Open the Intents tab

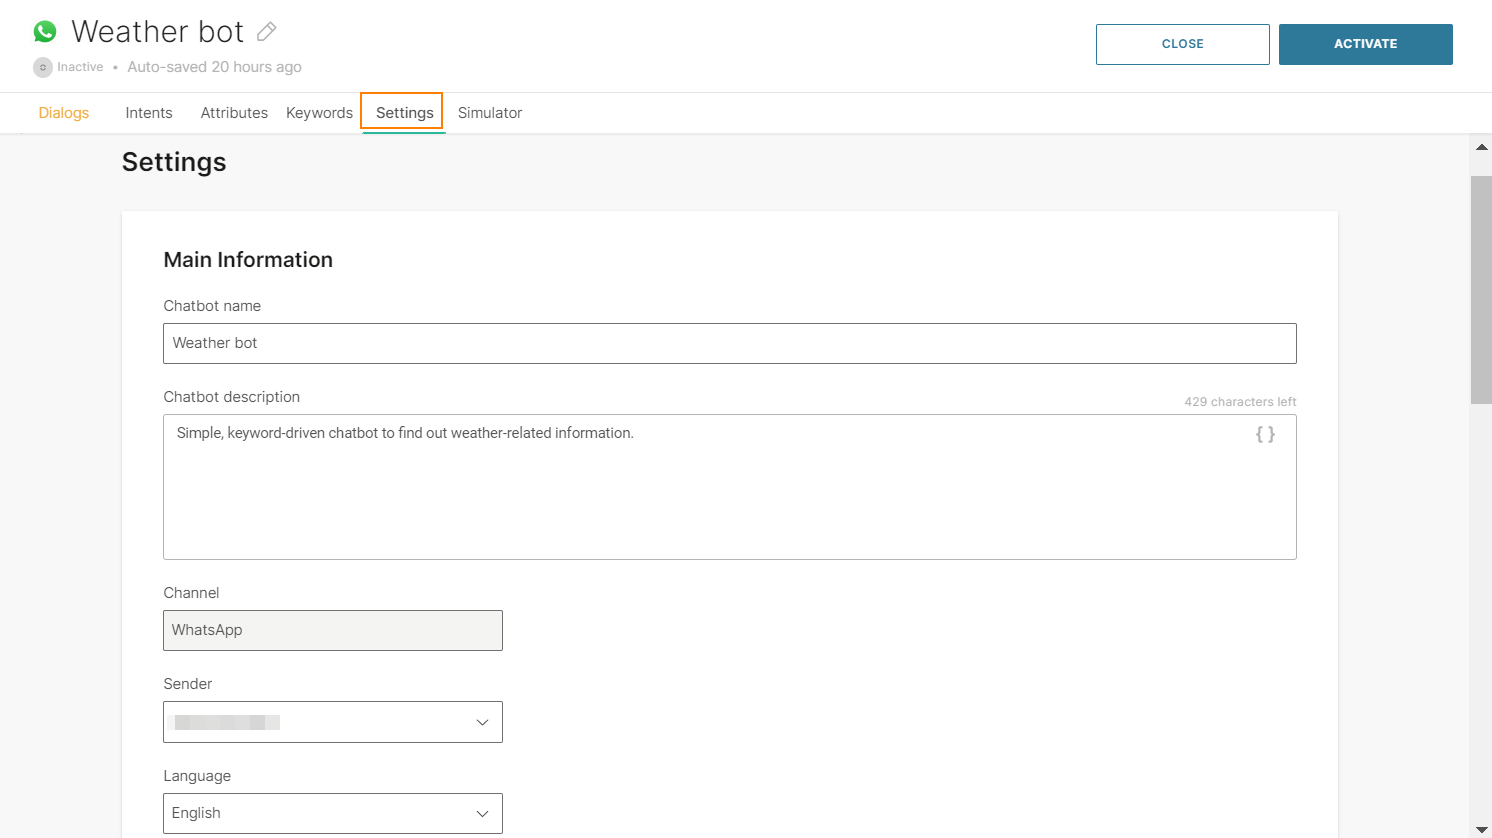[149, 113]
